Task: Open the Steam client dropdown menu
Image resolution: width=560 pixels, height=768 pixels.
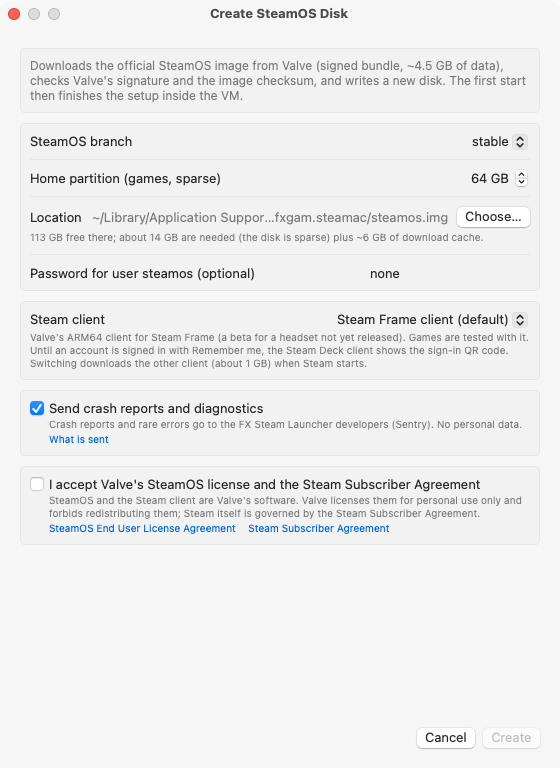Action: point(432,320)
